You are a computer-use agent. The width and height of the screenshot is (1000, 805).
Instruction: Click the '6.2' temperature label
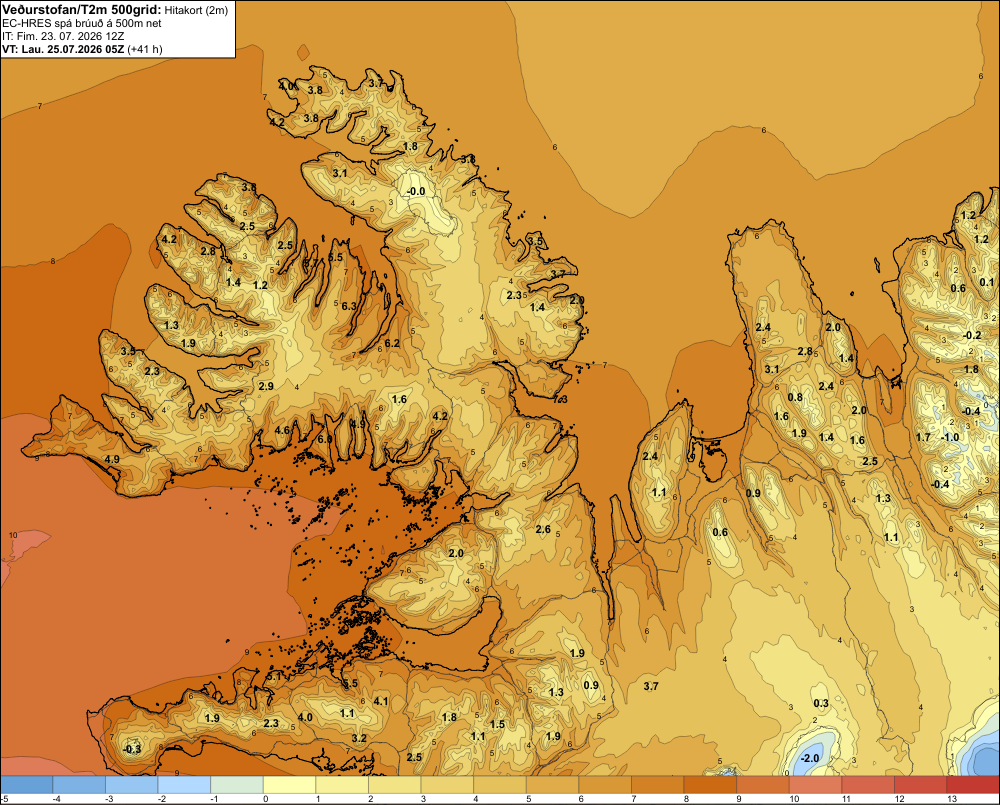point(392,343)
